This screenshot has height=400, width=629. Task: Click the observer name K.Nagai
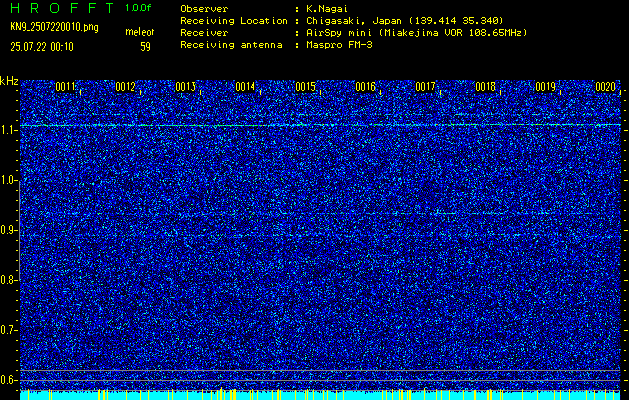pos(327,9)
